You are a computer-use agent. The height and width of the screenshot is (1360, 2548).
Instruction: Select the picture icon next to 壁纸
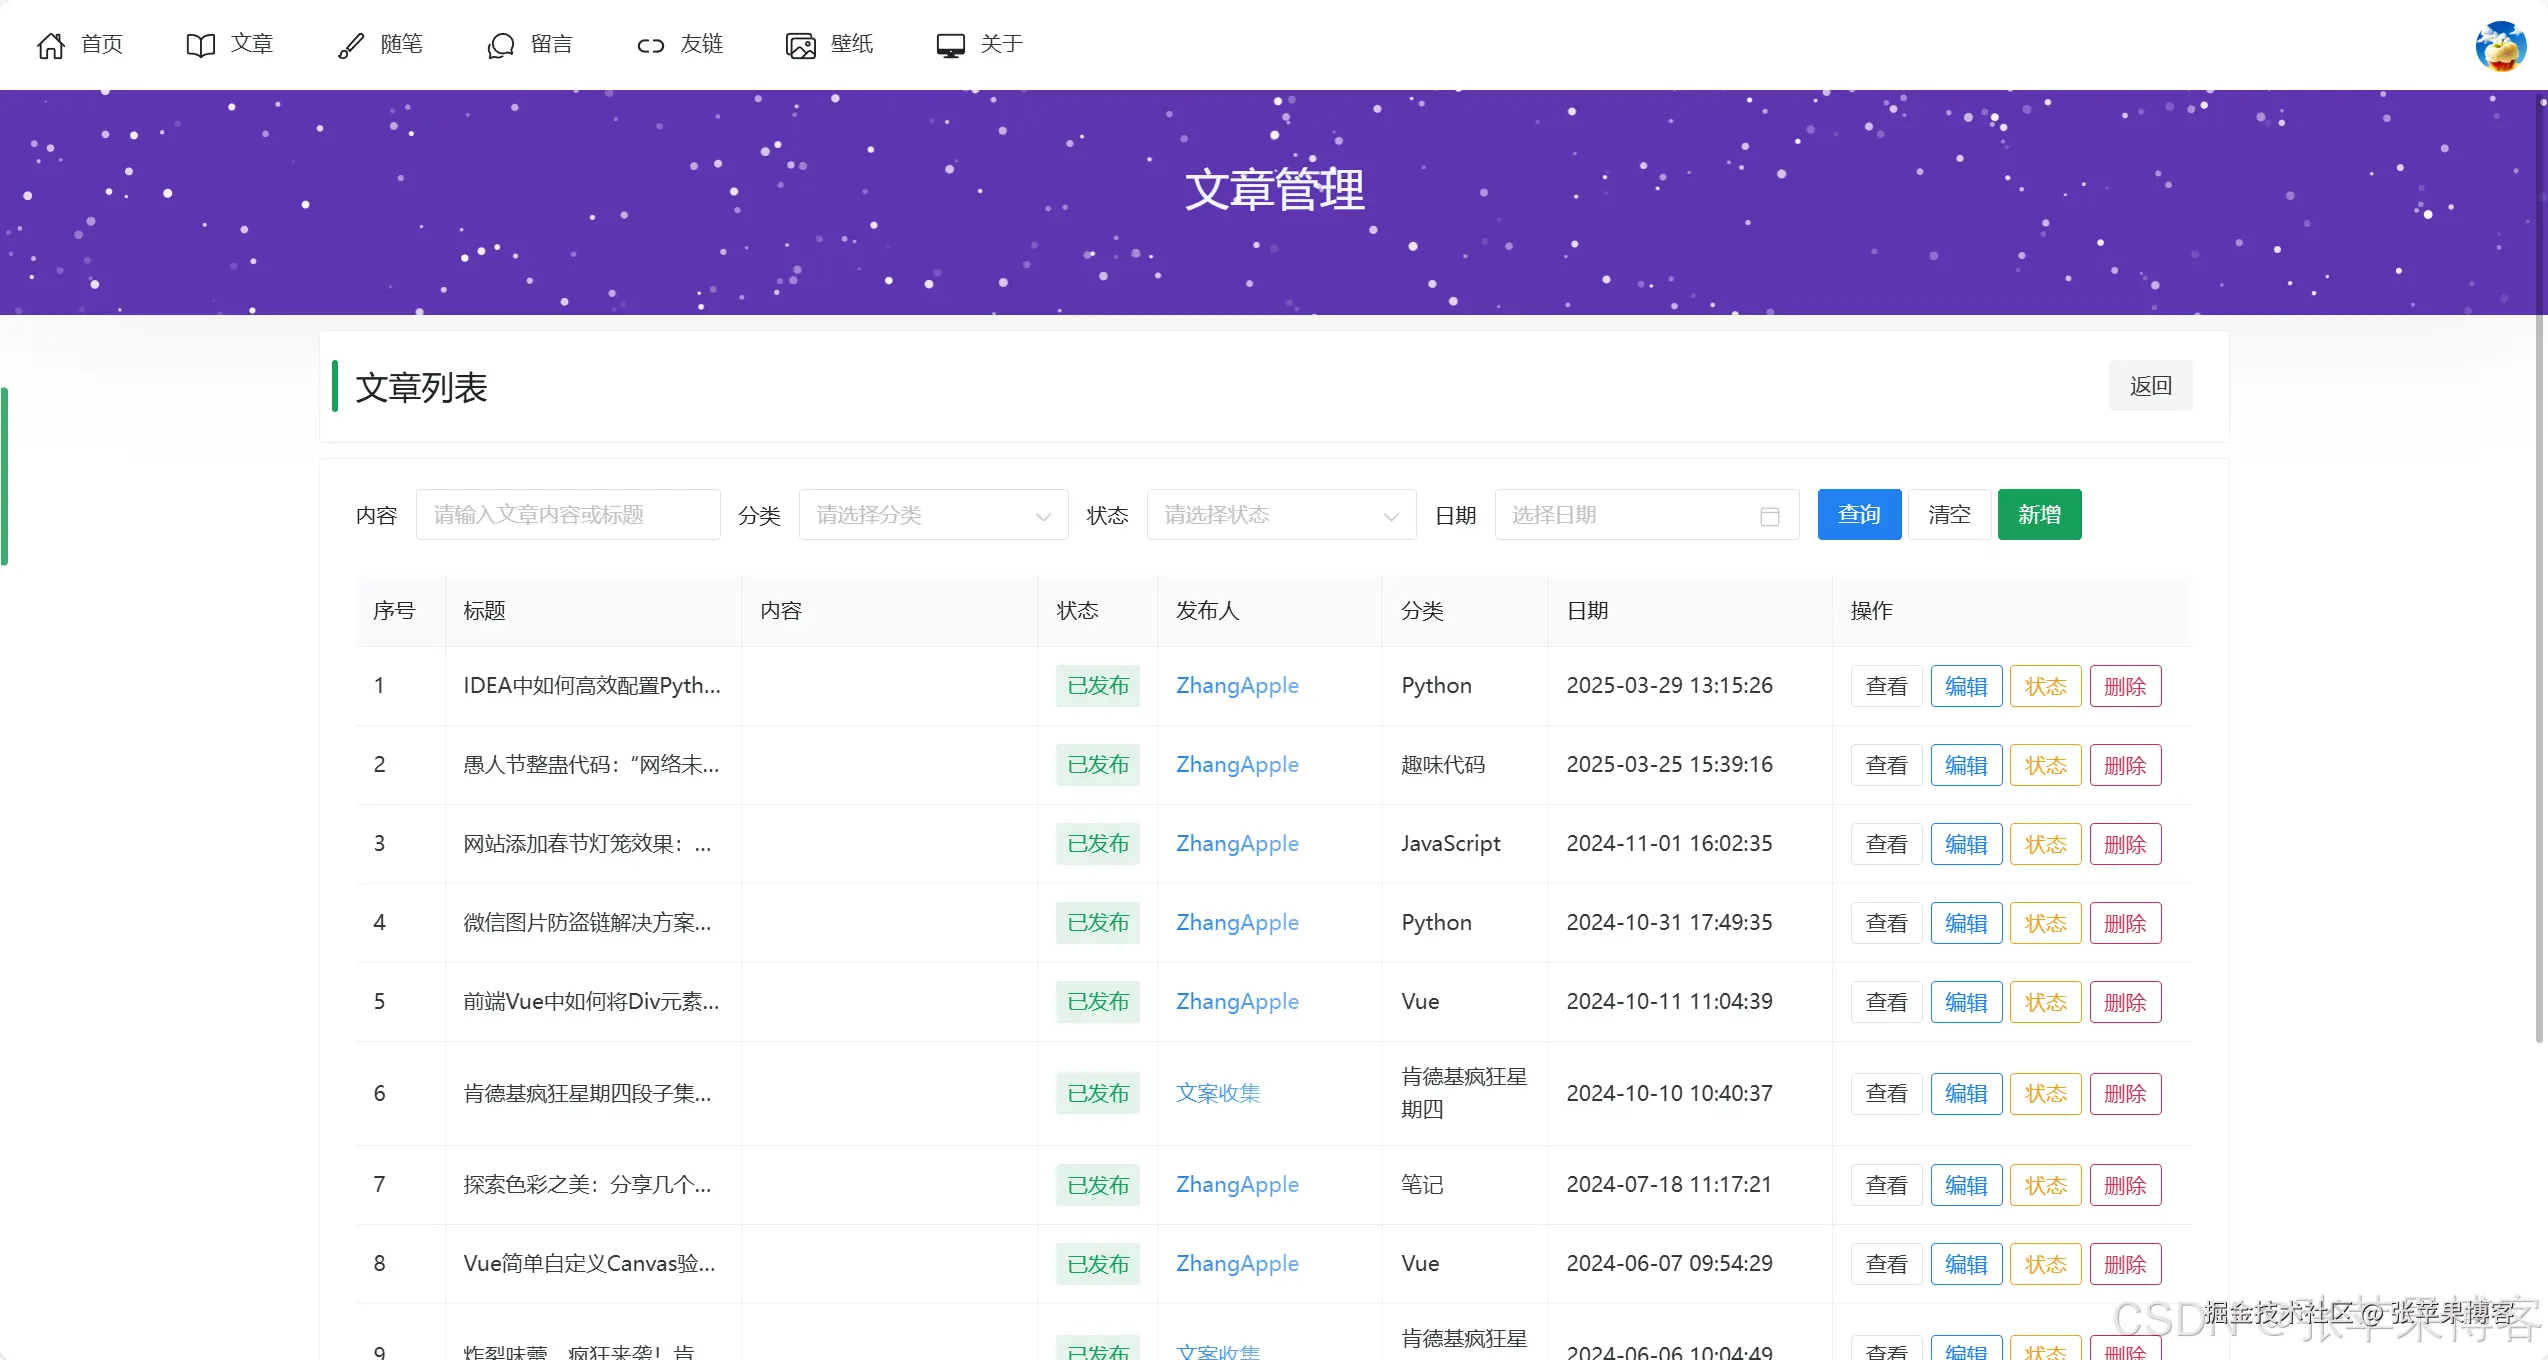click(x=799, y=45)
